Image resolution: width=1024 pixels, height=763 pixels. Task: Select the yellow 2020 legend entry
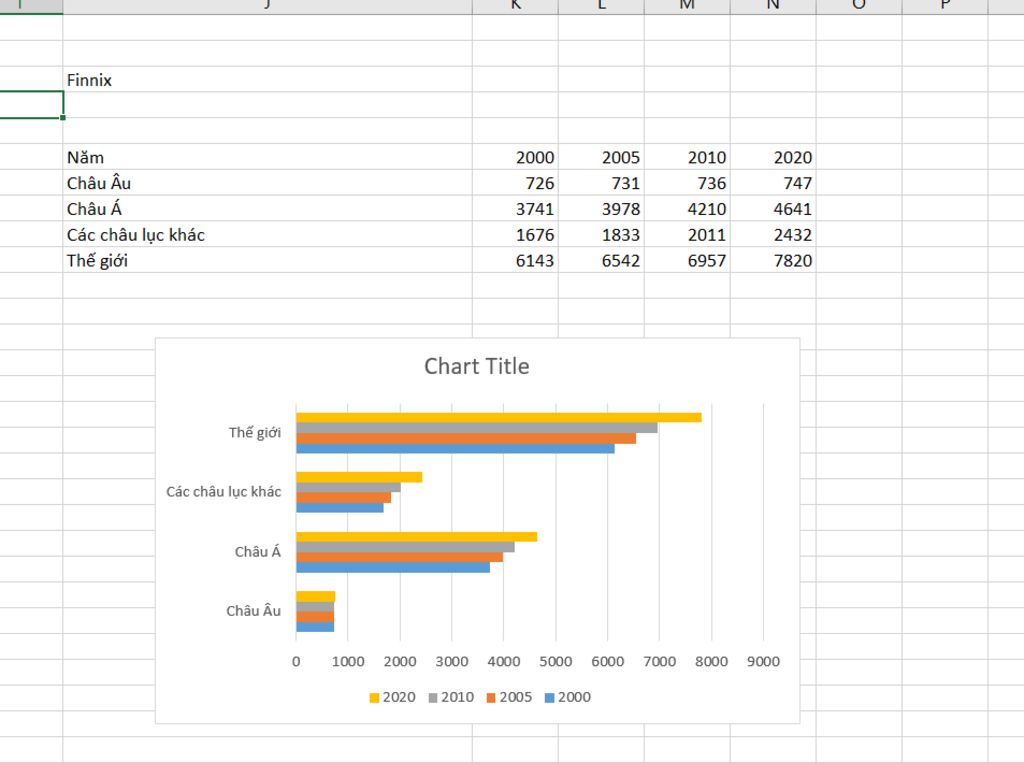(x=392, y=697)
